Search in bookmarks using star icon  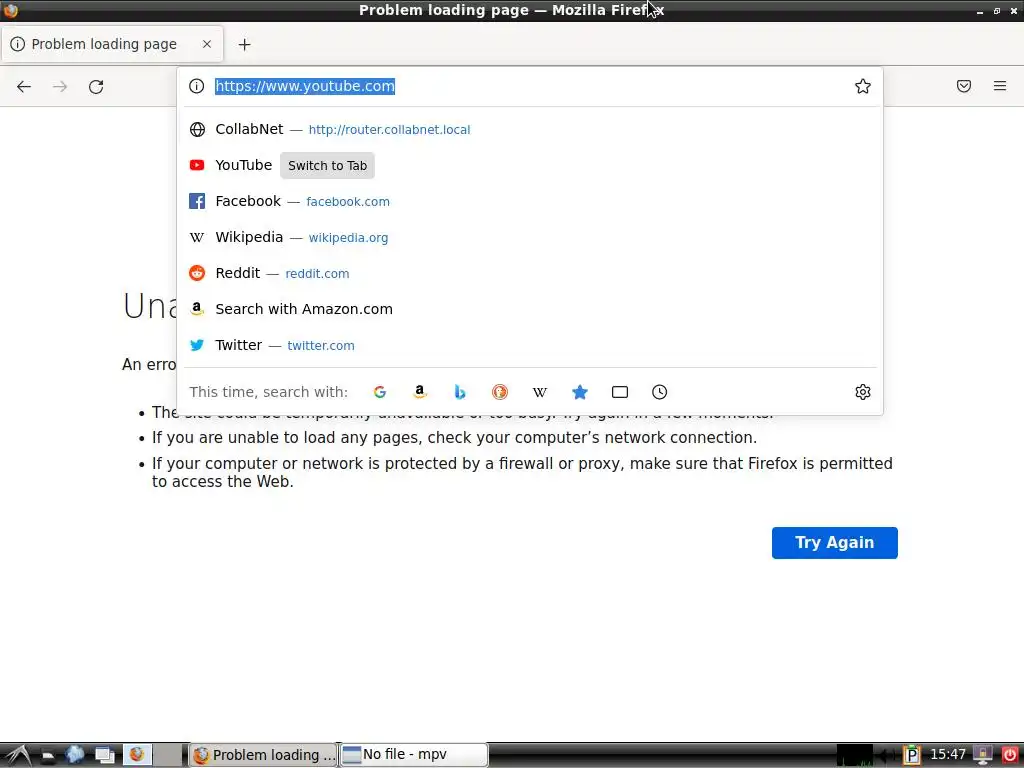580,392
